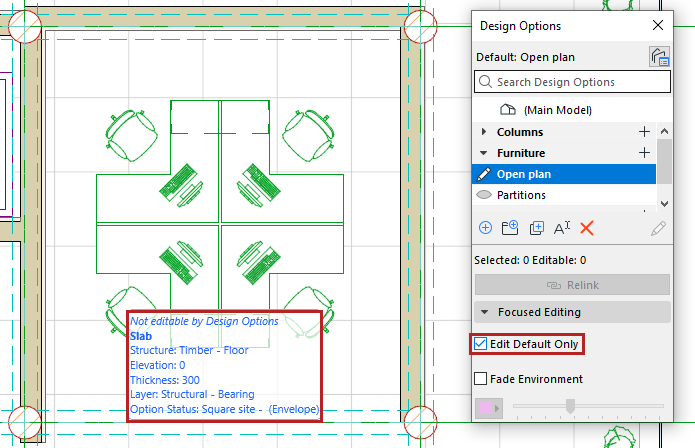Viewport: 695px width, 448px height.
Task: Click the bottom-right column circle marker
Action: point(420,422)
